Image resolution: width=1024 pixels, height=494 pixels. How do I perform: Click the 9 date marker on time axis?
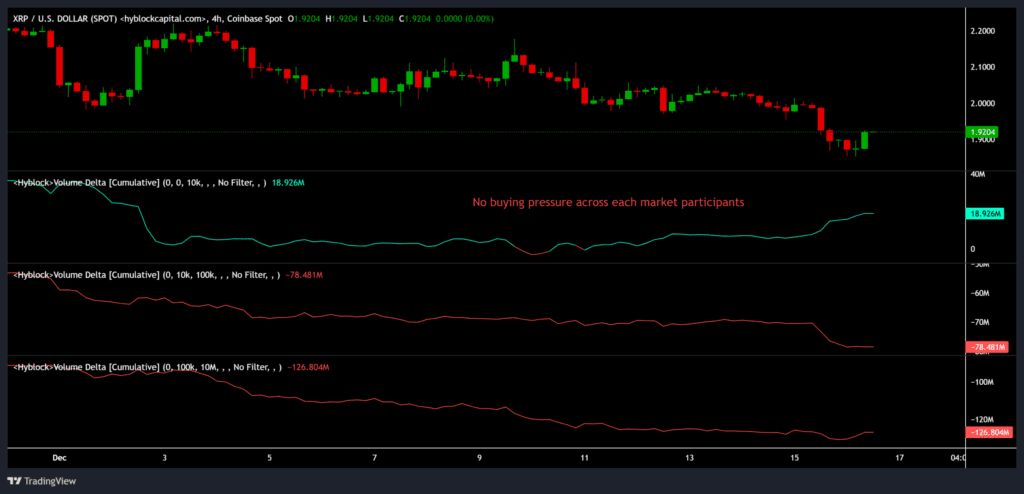[479, 457]
